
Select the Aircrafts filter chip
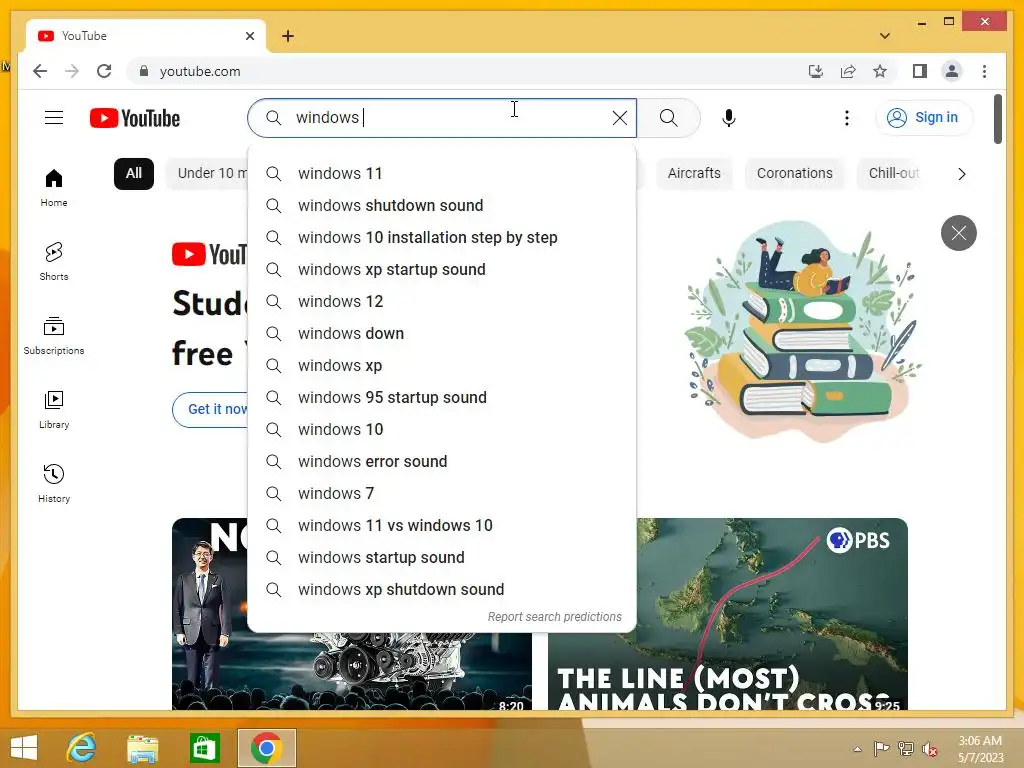(694, 174)
